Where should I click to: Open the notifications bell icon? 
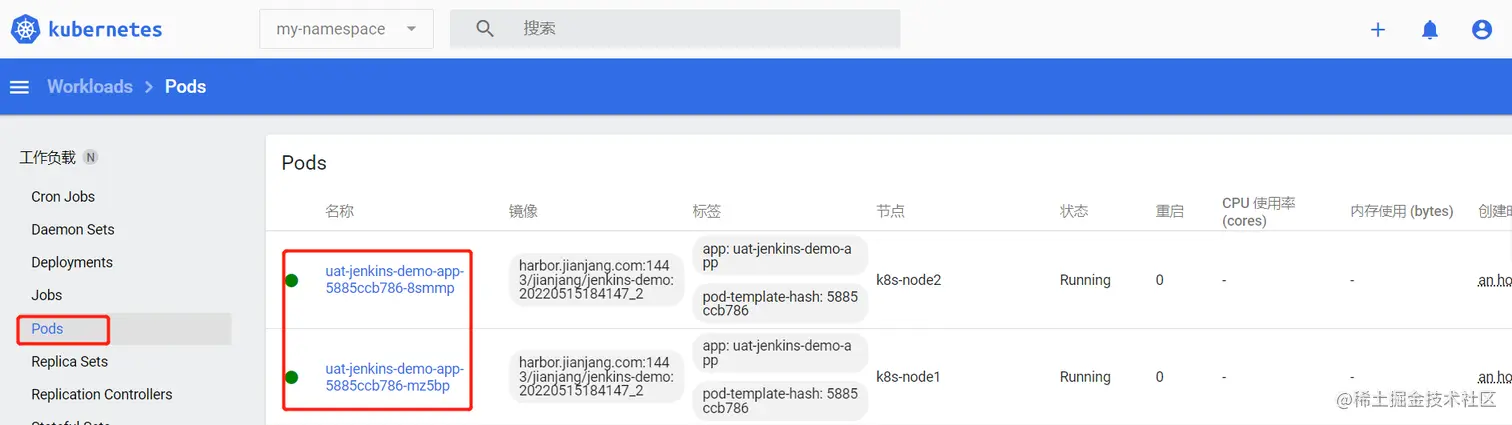[1430, 29]
